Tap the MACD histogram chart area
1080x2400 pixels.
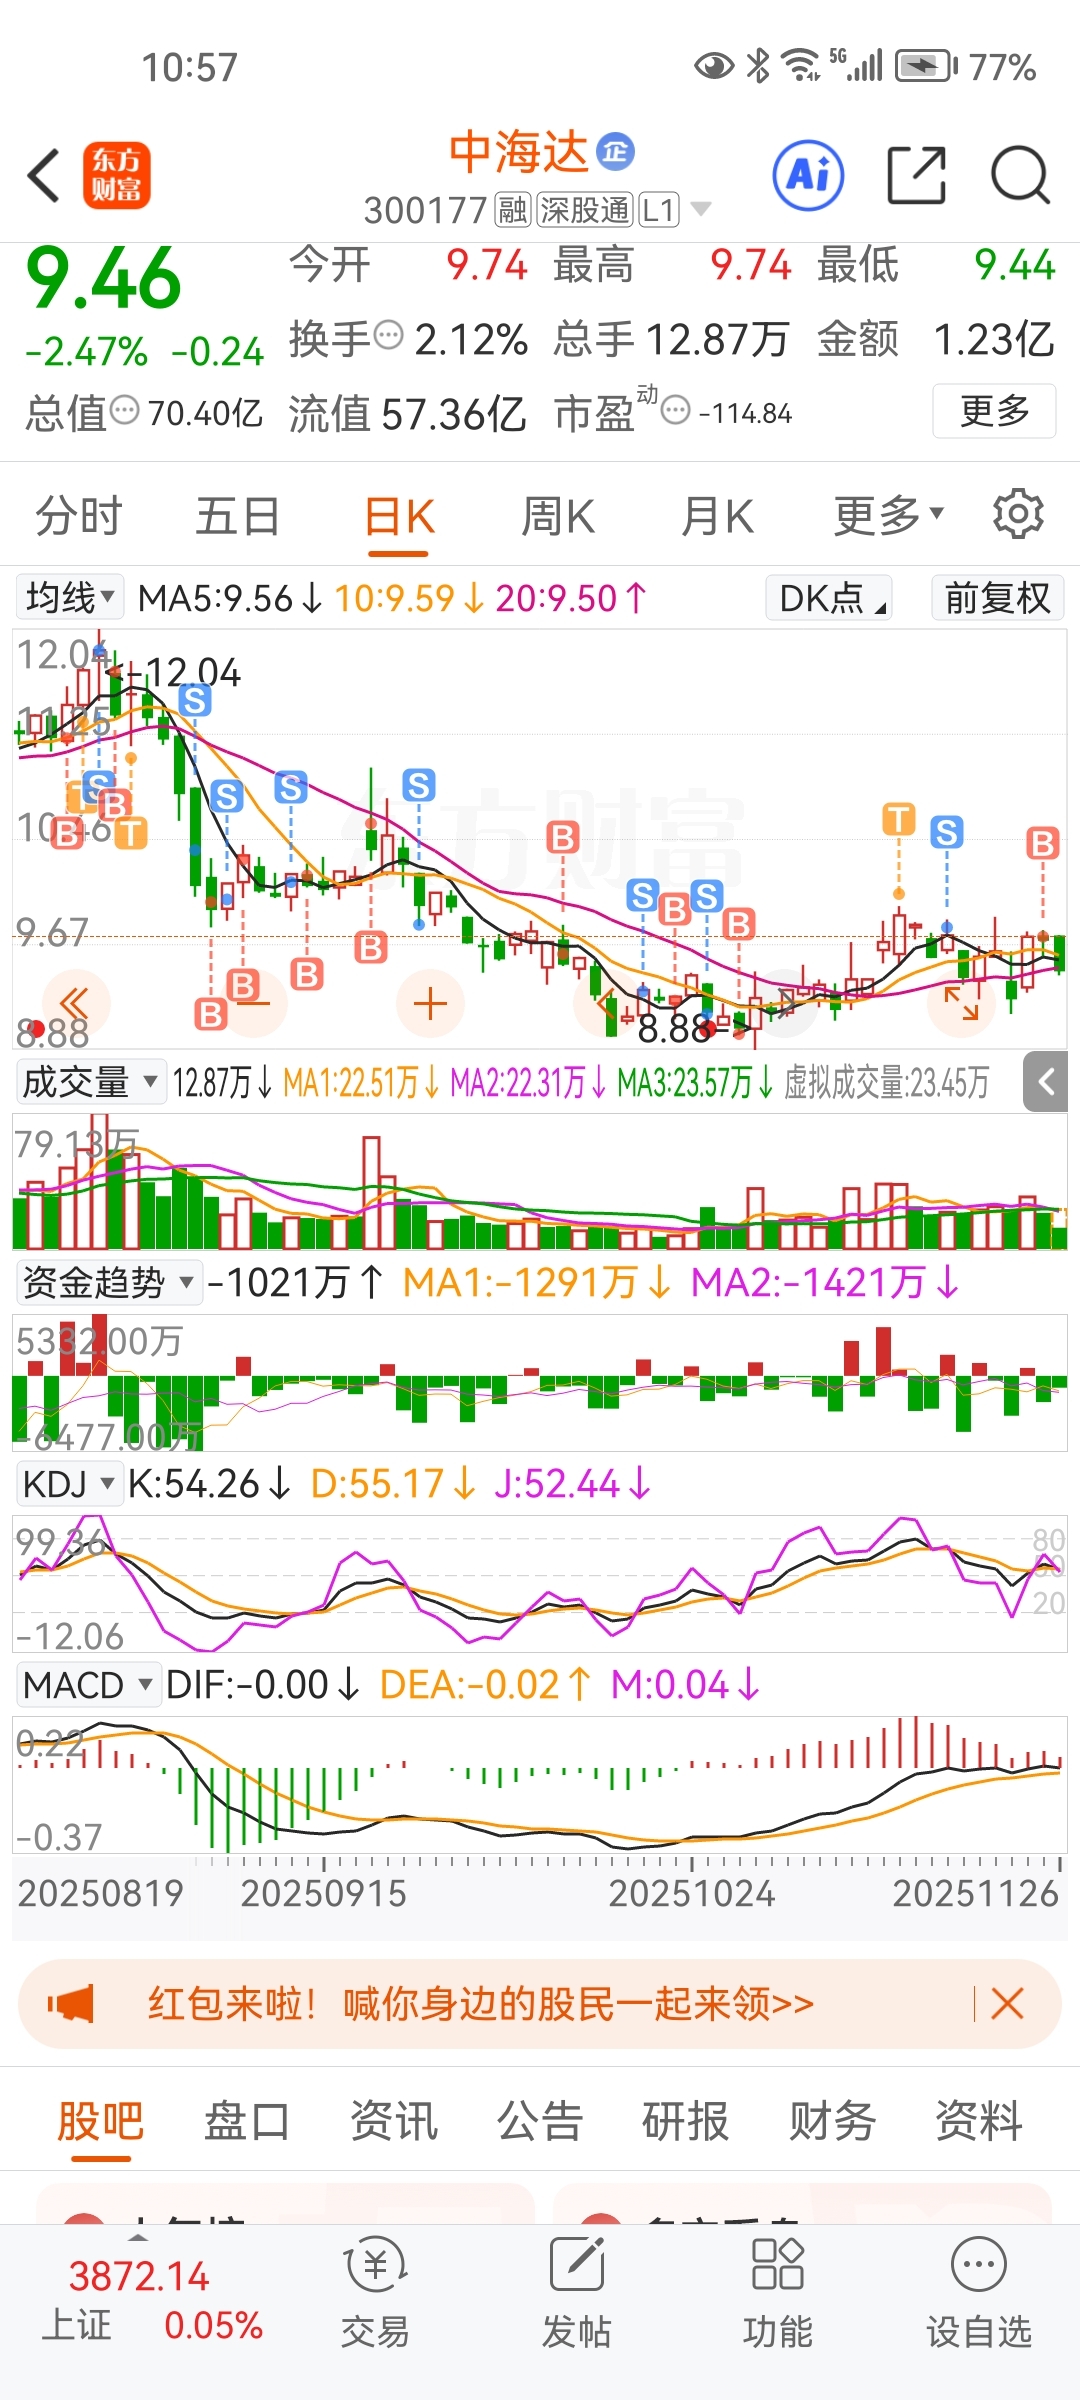[540, 1785]
